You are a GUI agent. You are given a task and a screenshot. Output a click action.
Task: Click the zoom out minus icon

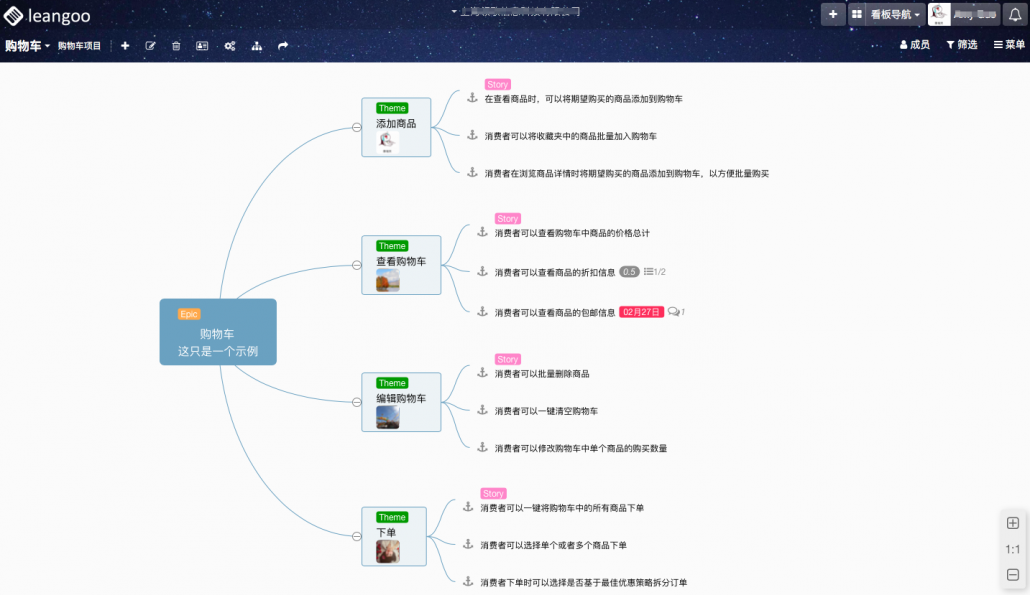tap(1012, 575)
